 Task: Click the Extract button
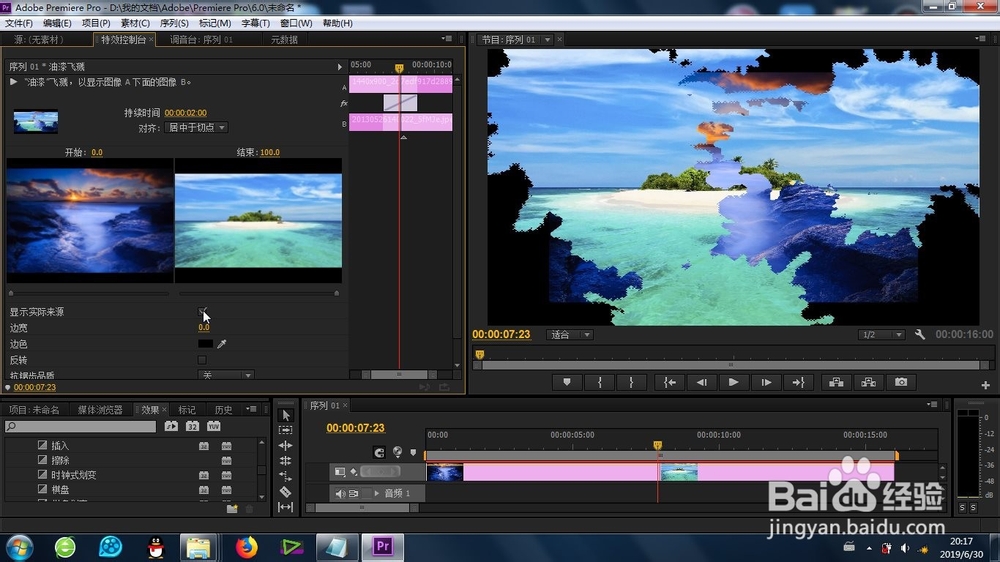(x=869, y=382)
